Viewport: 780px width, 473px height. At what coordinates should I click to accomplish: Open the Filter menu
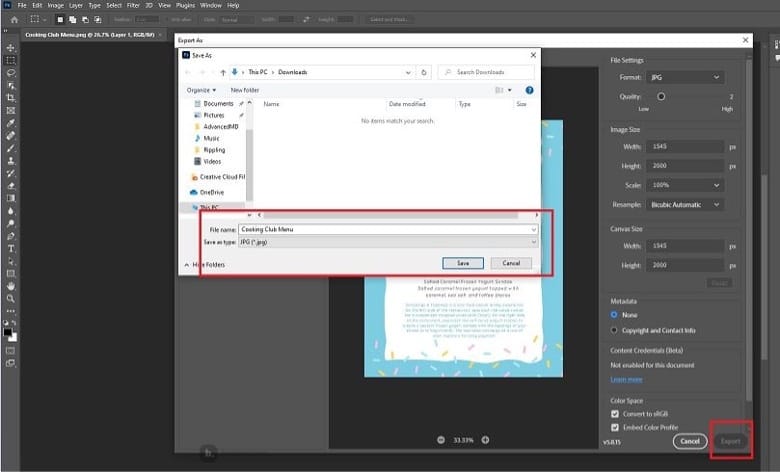point(131,5)
